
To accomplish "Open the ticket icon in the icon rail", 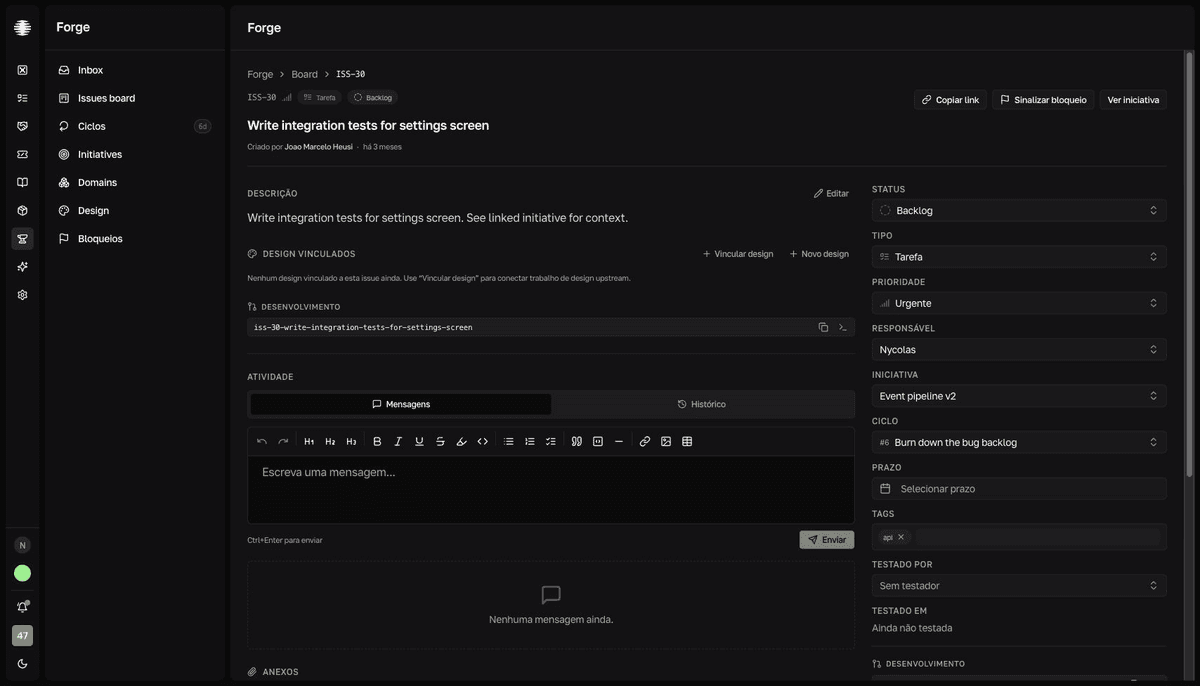I will coord(22,154).
